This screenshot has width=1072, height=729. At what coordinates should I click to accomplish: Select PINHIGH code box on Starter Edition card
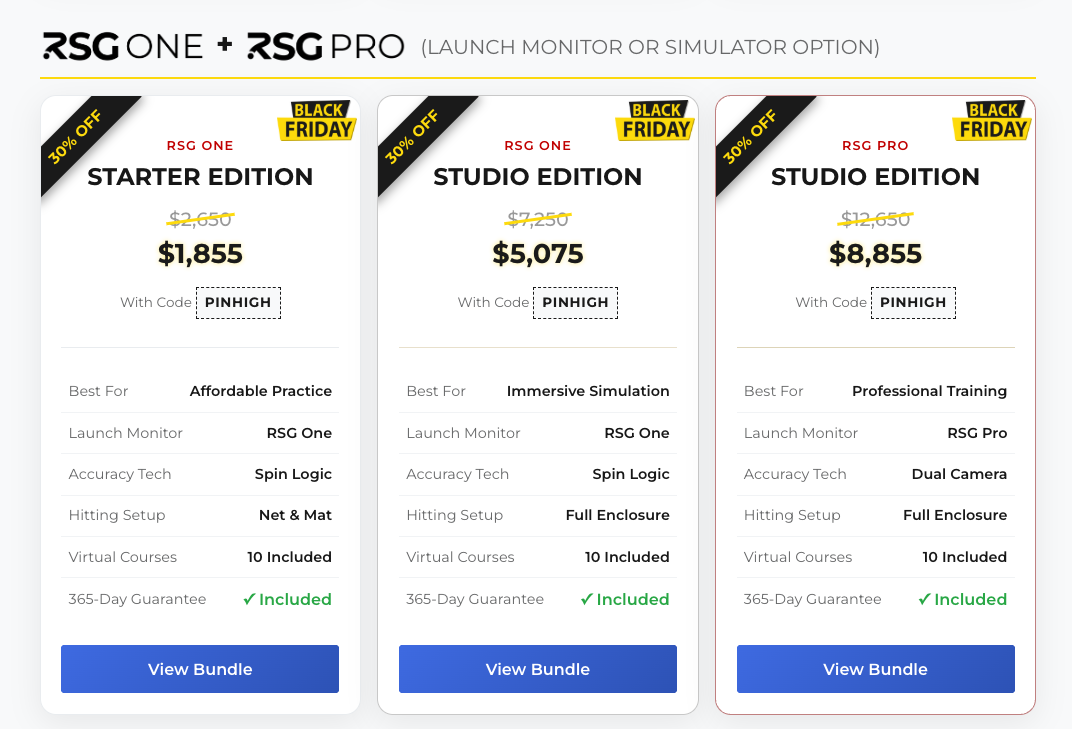point(238,302)
